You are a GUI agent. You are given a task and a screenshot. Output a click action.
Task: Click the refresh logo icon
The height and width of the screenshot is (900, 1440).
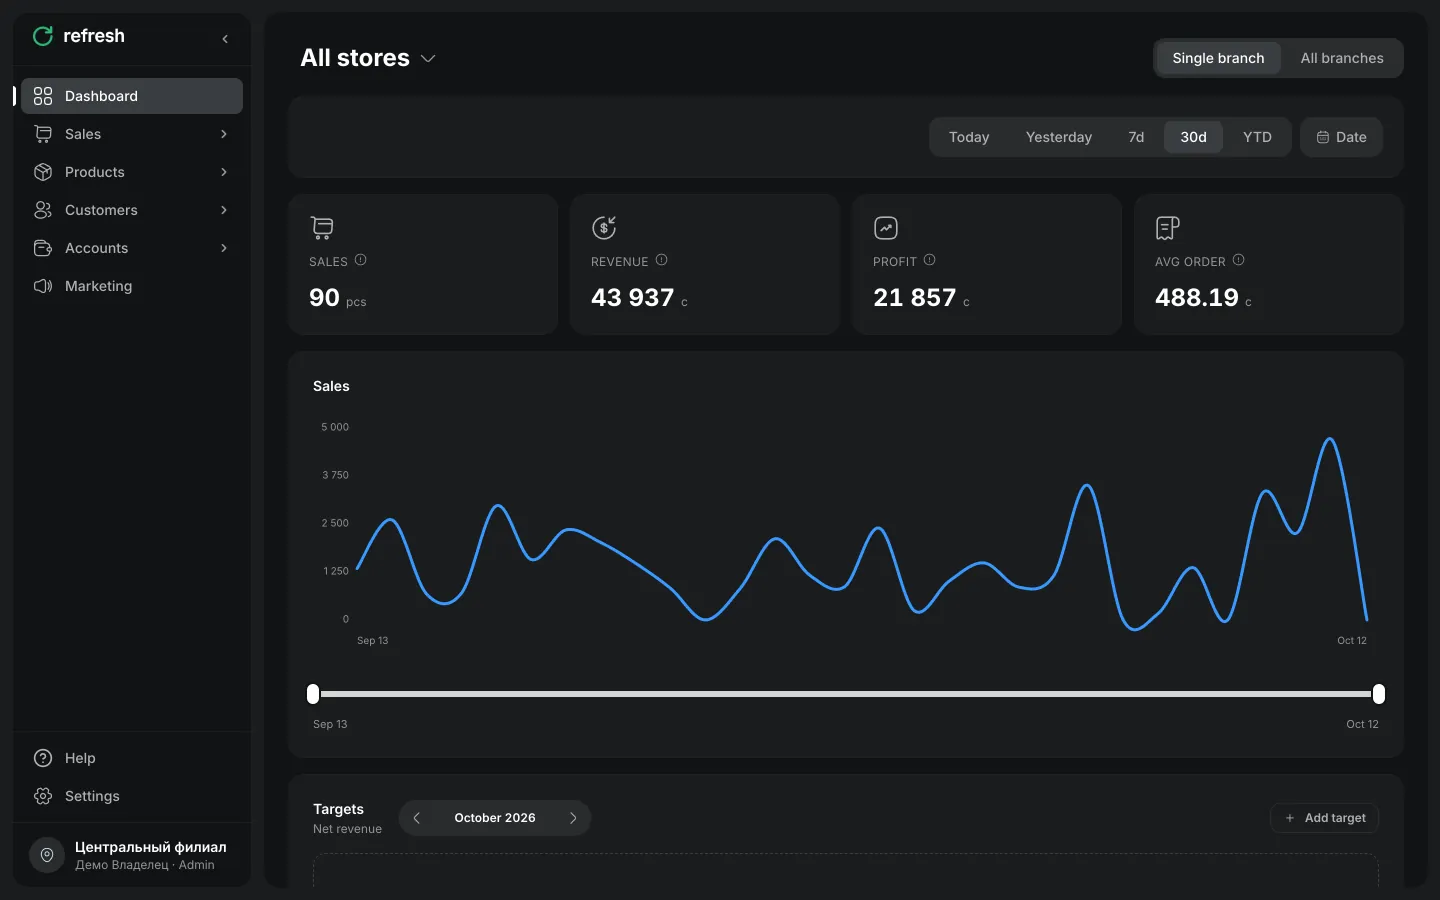coord(43,36)
